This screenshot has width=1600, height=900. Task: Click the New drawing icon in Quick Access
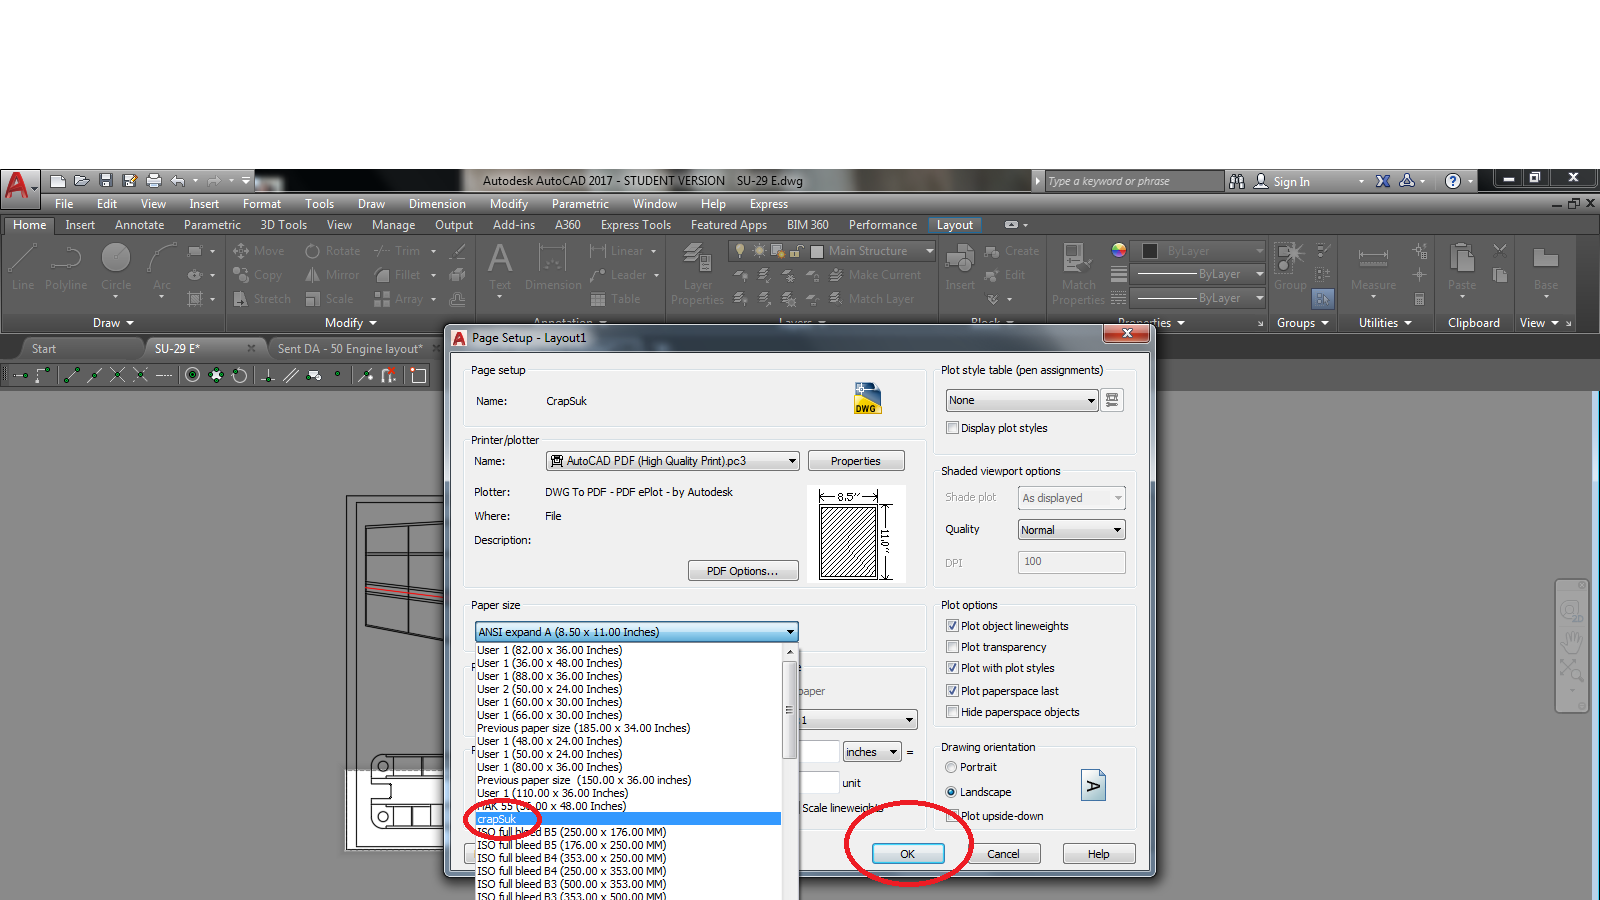pyautogui.click(x=58, y=181)
